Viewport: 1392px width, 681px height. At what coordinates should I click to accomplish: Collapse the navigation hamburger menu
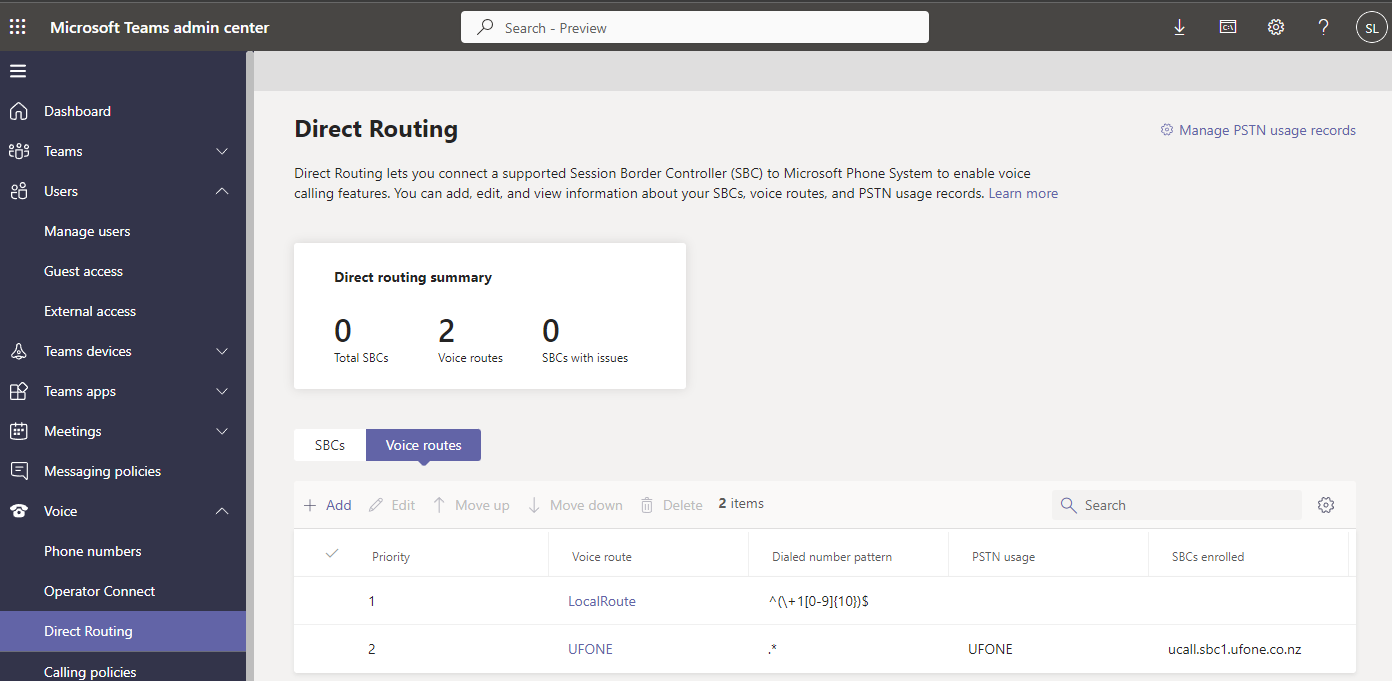18,71
